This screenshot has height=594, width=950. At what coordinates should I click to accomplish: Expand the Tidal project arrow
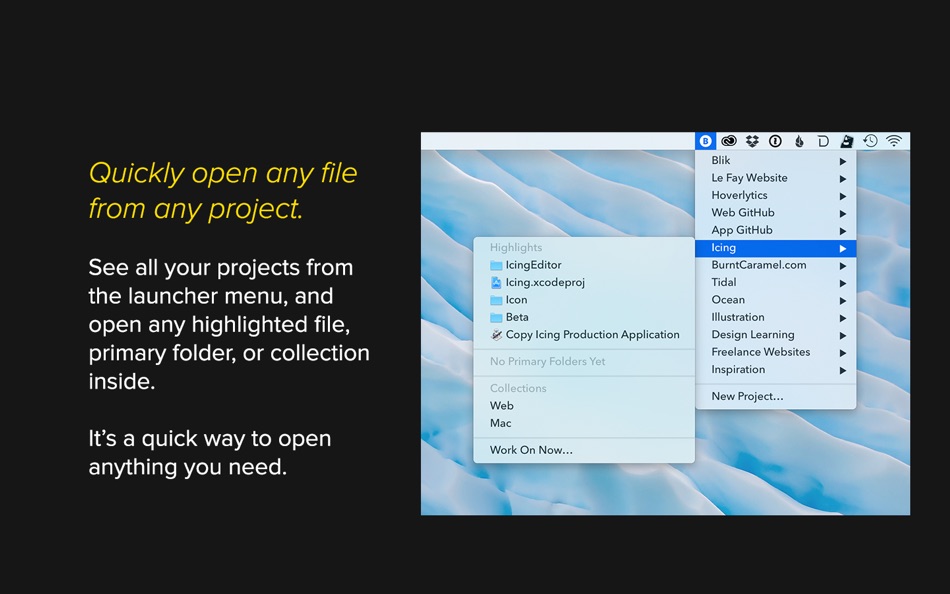(x=843, y=283)
